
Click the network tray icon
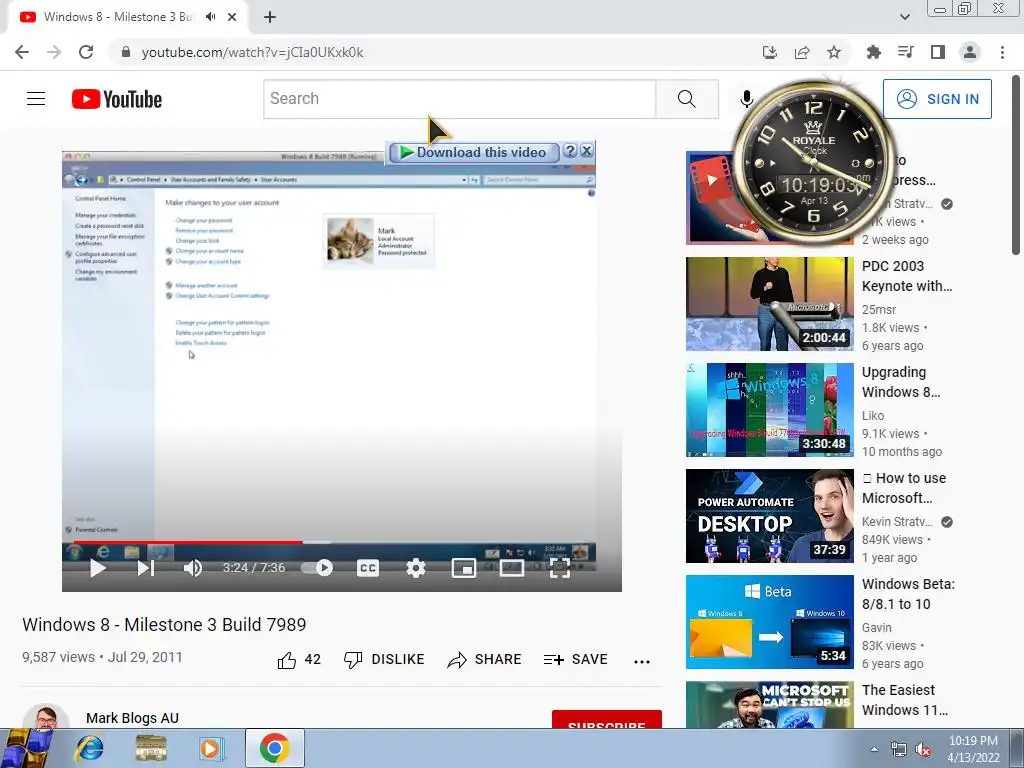coord(899,750)
